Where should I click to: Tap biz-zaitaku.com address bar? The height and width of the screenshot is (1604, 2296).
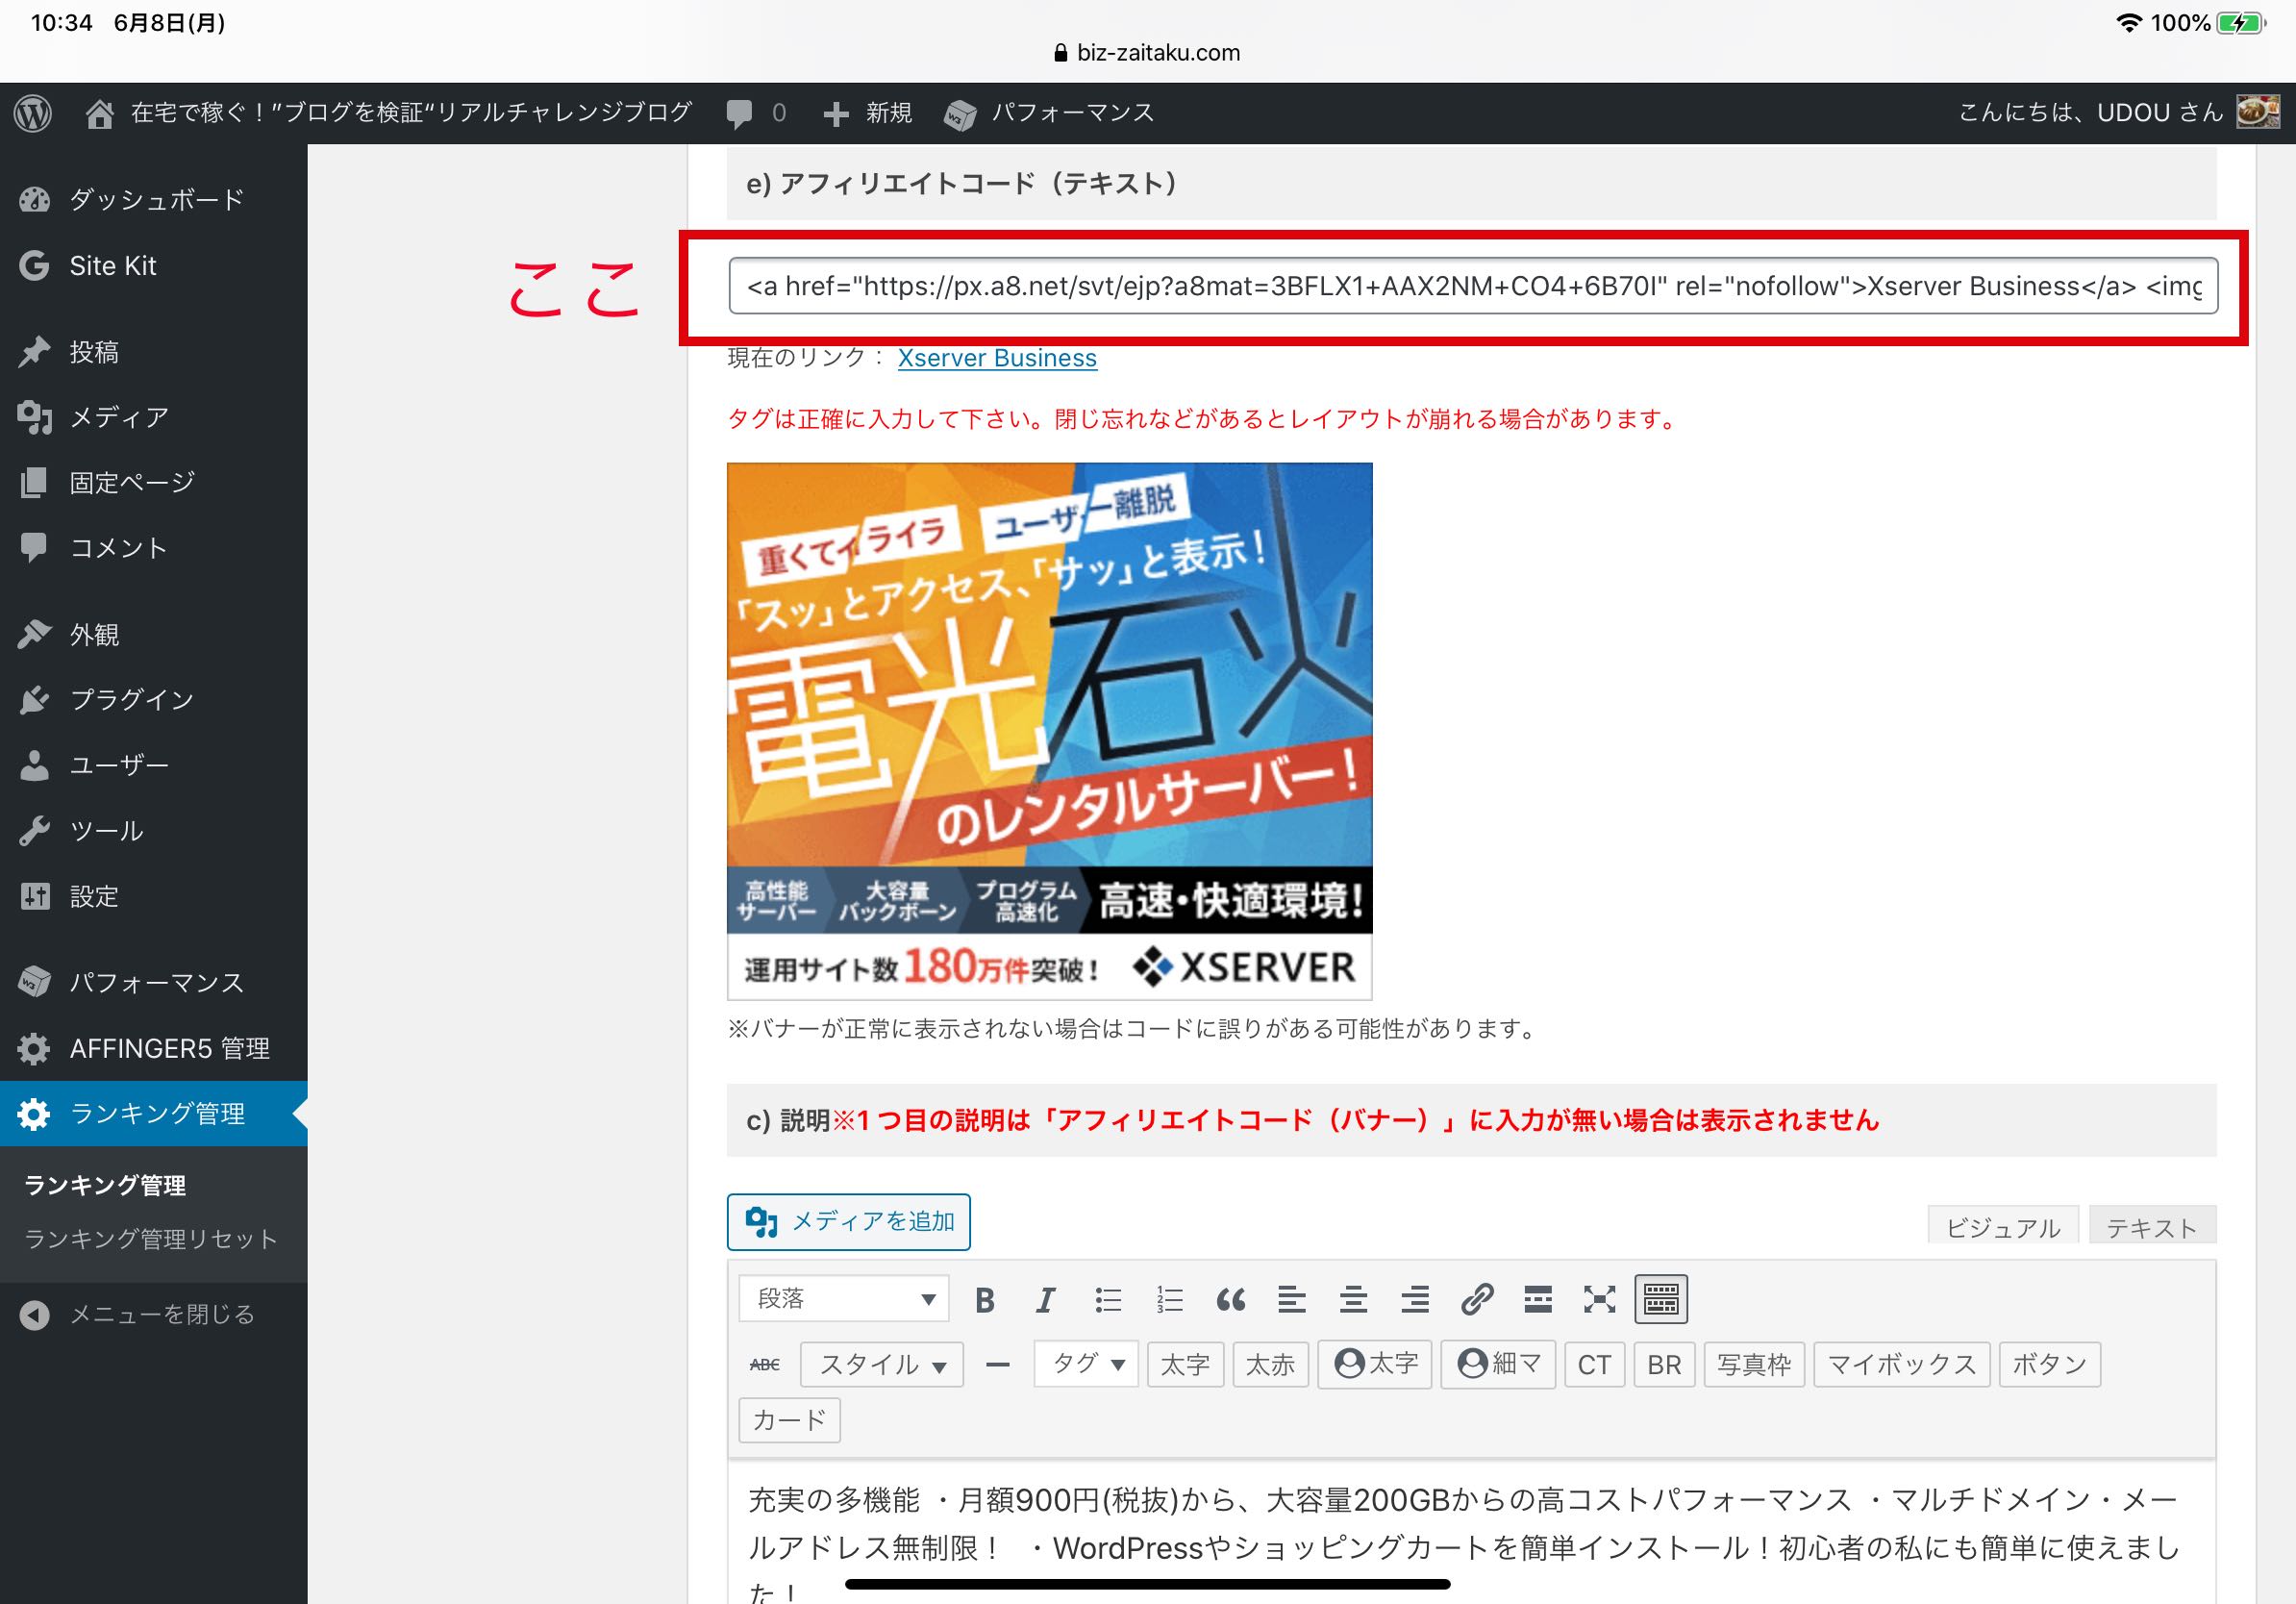pyautogui.click(x=1147, y=53)
